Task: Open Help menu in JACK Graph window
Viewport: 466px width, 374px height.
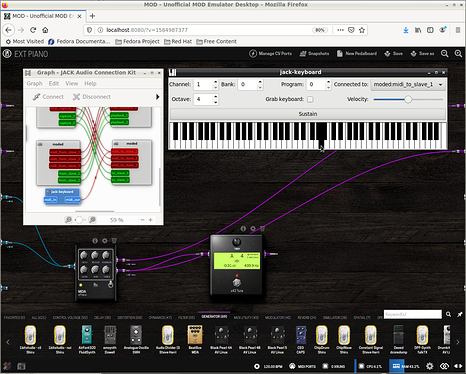Action: click(90, 83)
